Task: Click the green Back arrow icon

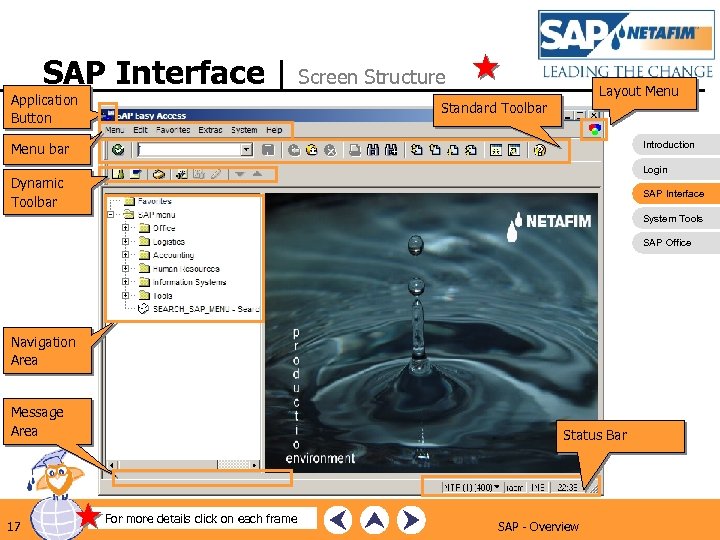Action: pyautogui.click(x=294, y=150)
